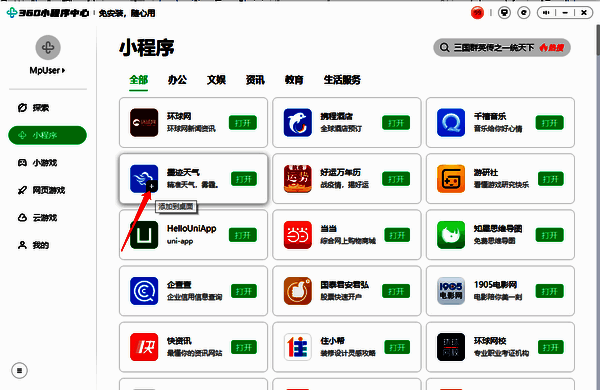Viewport: 600px width, 390px height.
Task: Click the hamburger menu icon at sidebar bottom
Action: click(x=20, y=370)
